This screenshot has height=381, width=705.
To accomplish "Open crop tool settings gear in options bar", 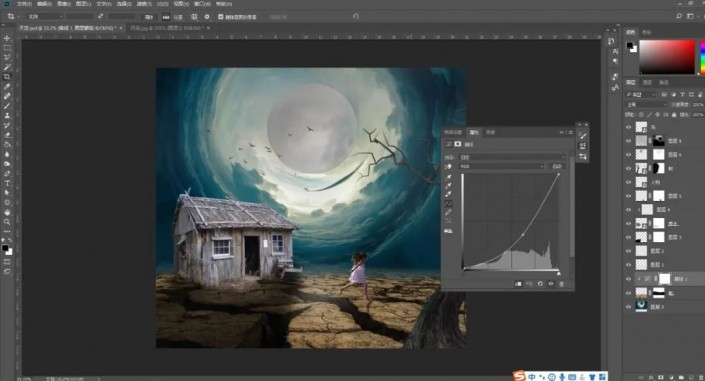I will (x=207, y=17).
